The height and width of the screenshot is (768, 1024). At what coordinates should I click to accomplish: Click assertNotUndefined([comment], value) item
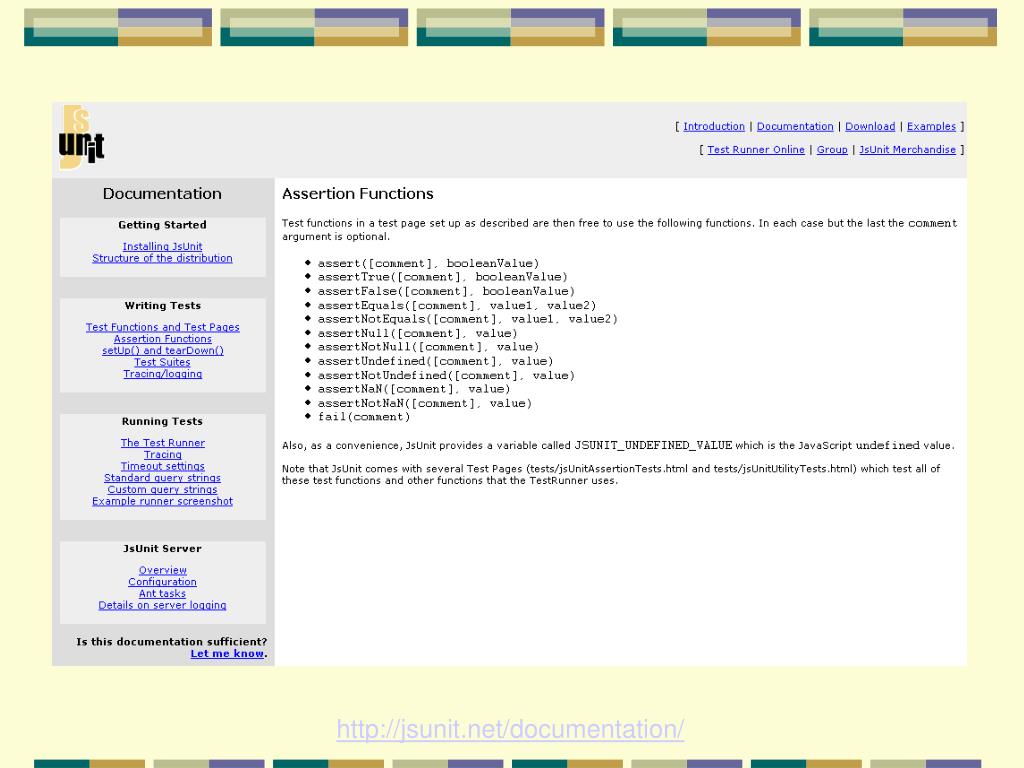(x=446, y=376)
